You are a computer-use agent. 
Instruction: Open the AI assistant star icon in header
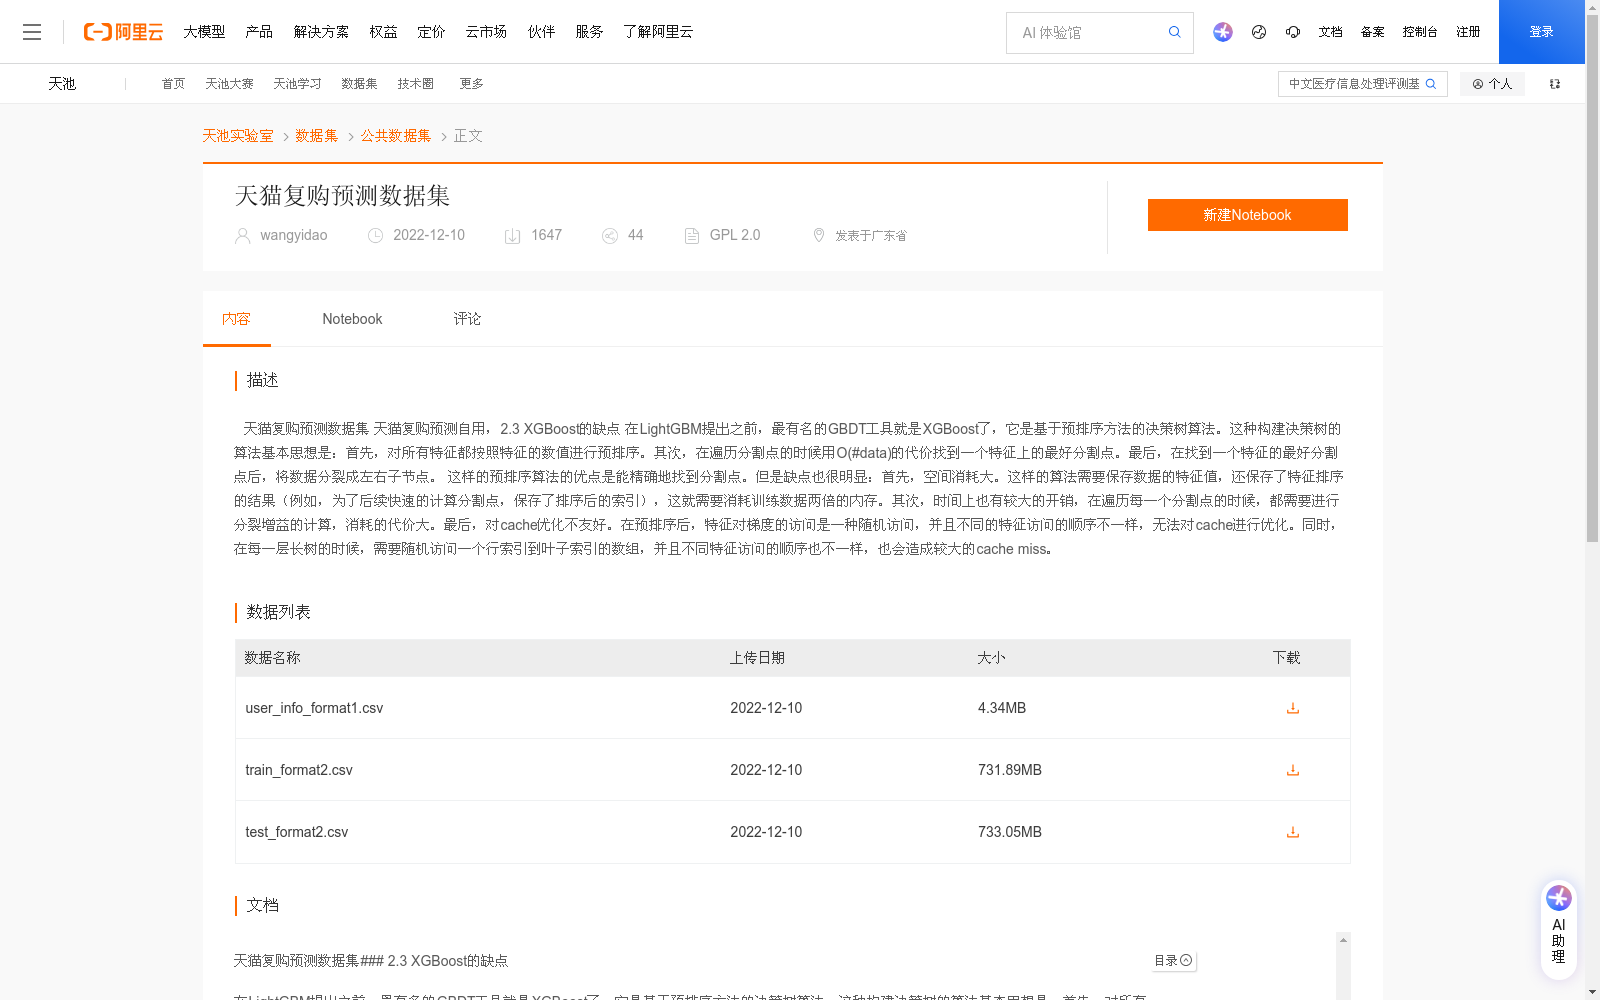click(1223, 32)
